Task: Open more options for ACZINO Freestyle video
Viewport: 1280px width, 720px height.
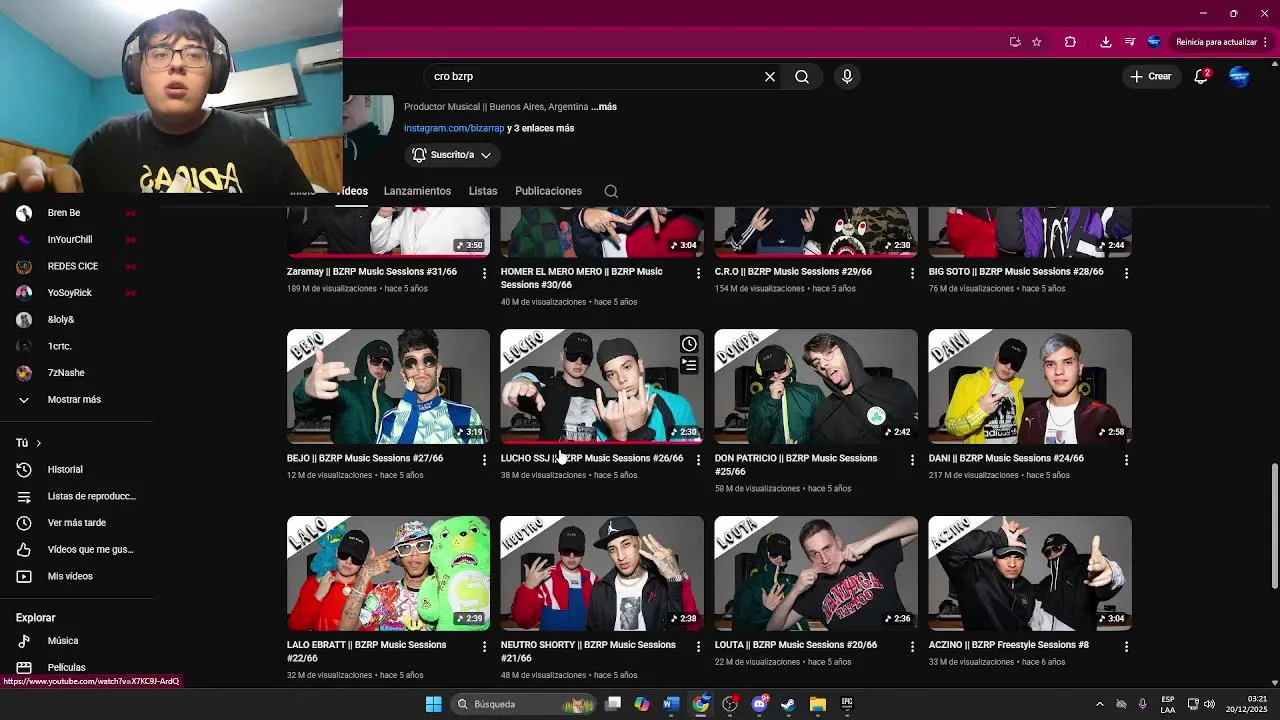Action: coord(1127,647)
